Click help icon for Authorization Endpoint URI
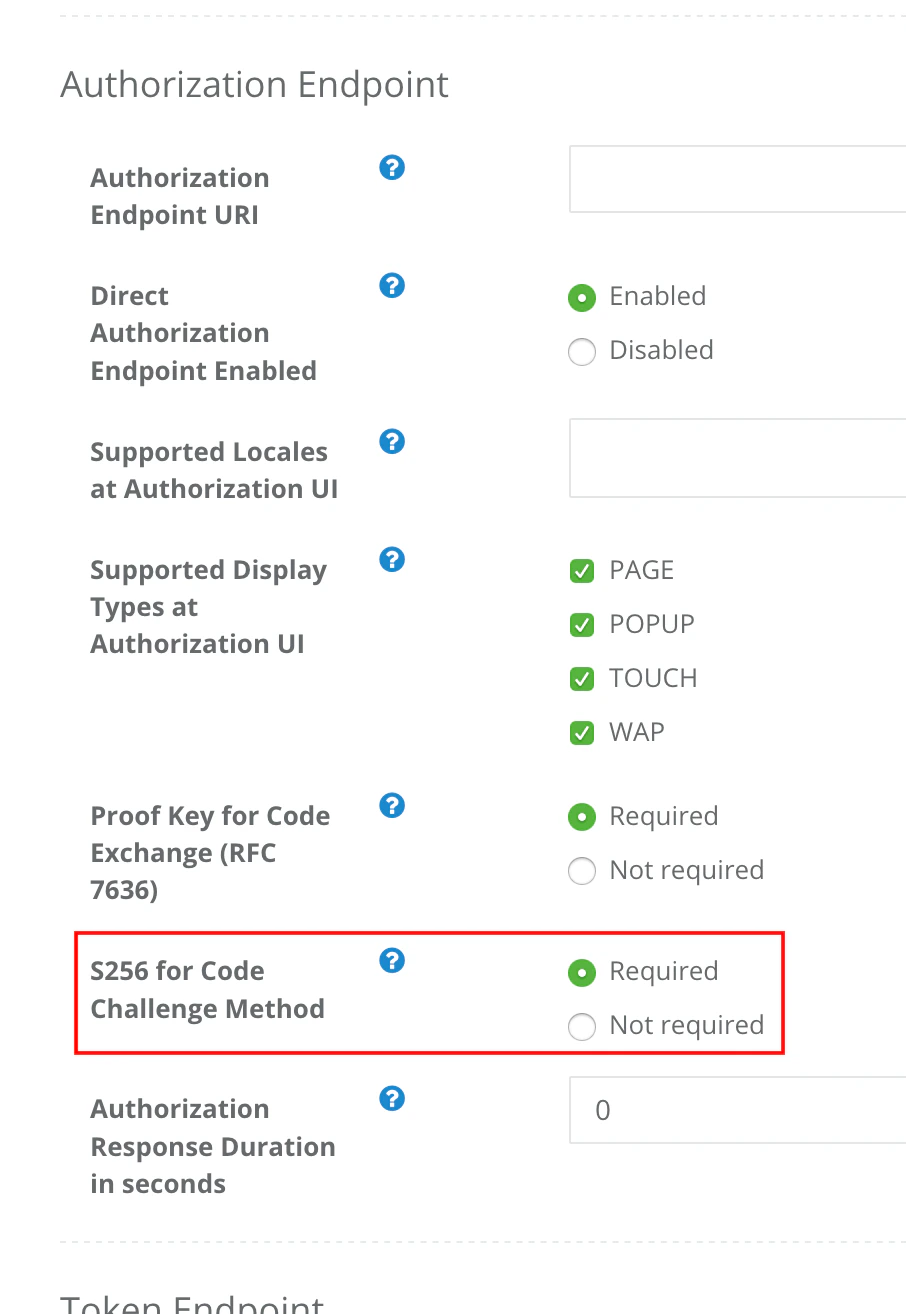This screenshot has height=1314, width=906. 392,167
